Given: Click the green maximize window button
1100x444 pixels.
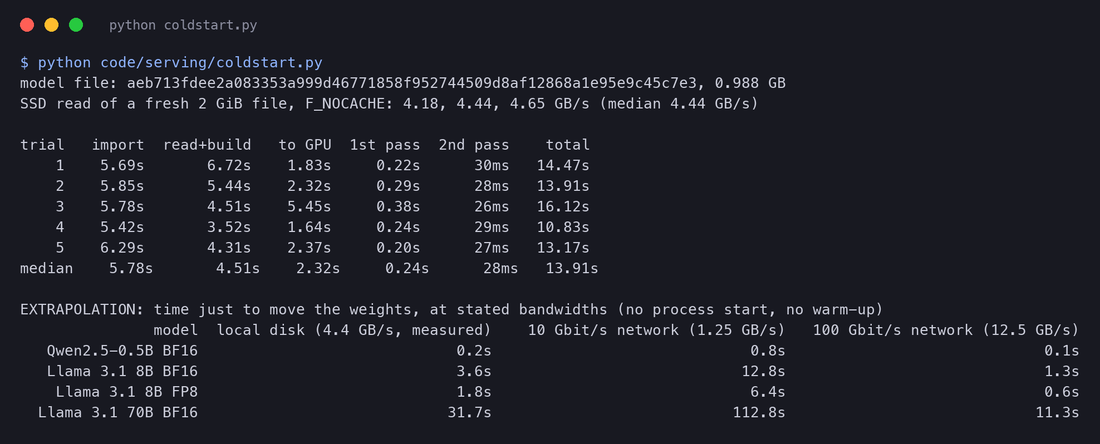Looking at the screenshot, I should pos(76,25).
